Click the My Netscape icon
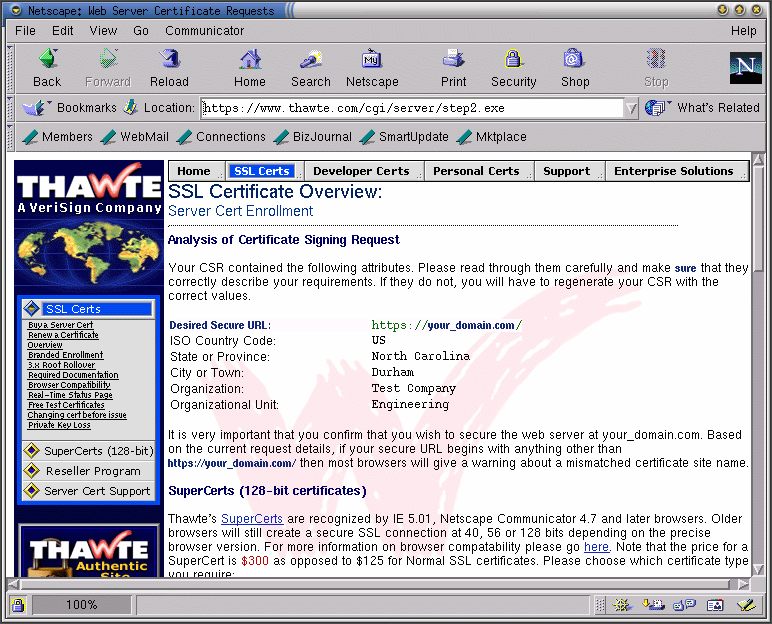The image size is (772, 624). coord(372,67)
